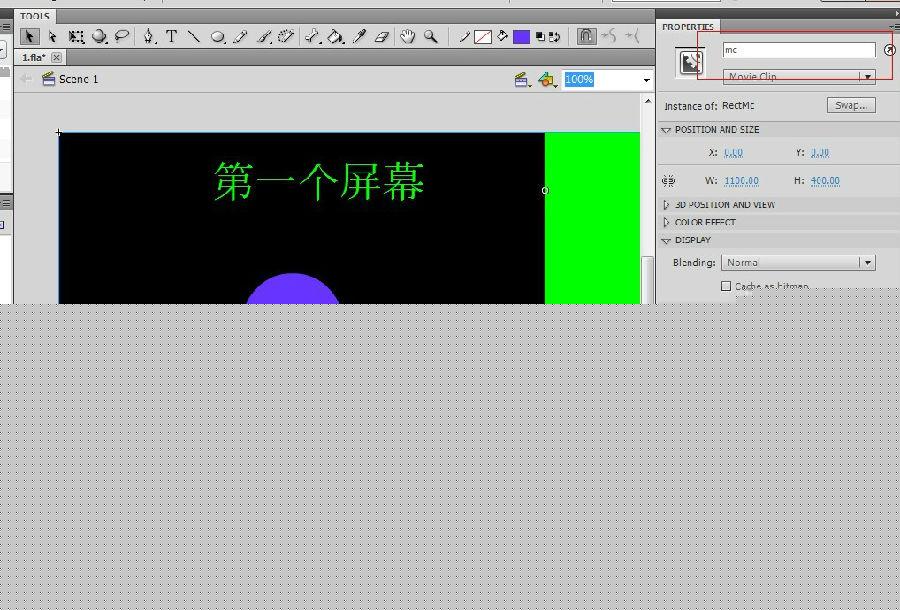Click the 100% zoom field
The height and width of the screenshot is (610, 900).
tap(602, 80)
